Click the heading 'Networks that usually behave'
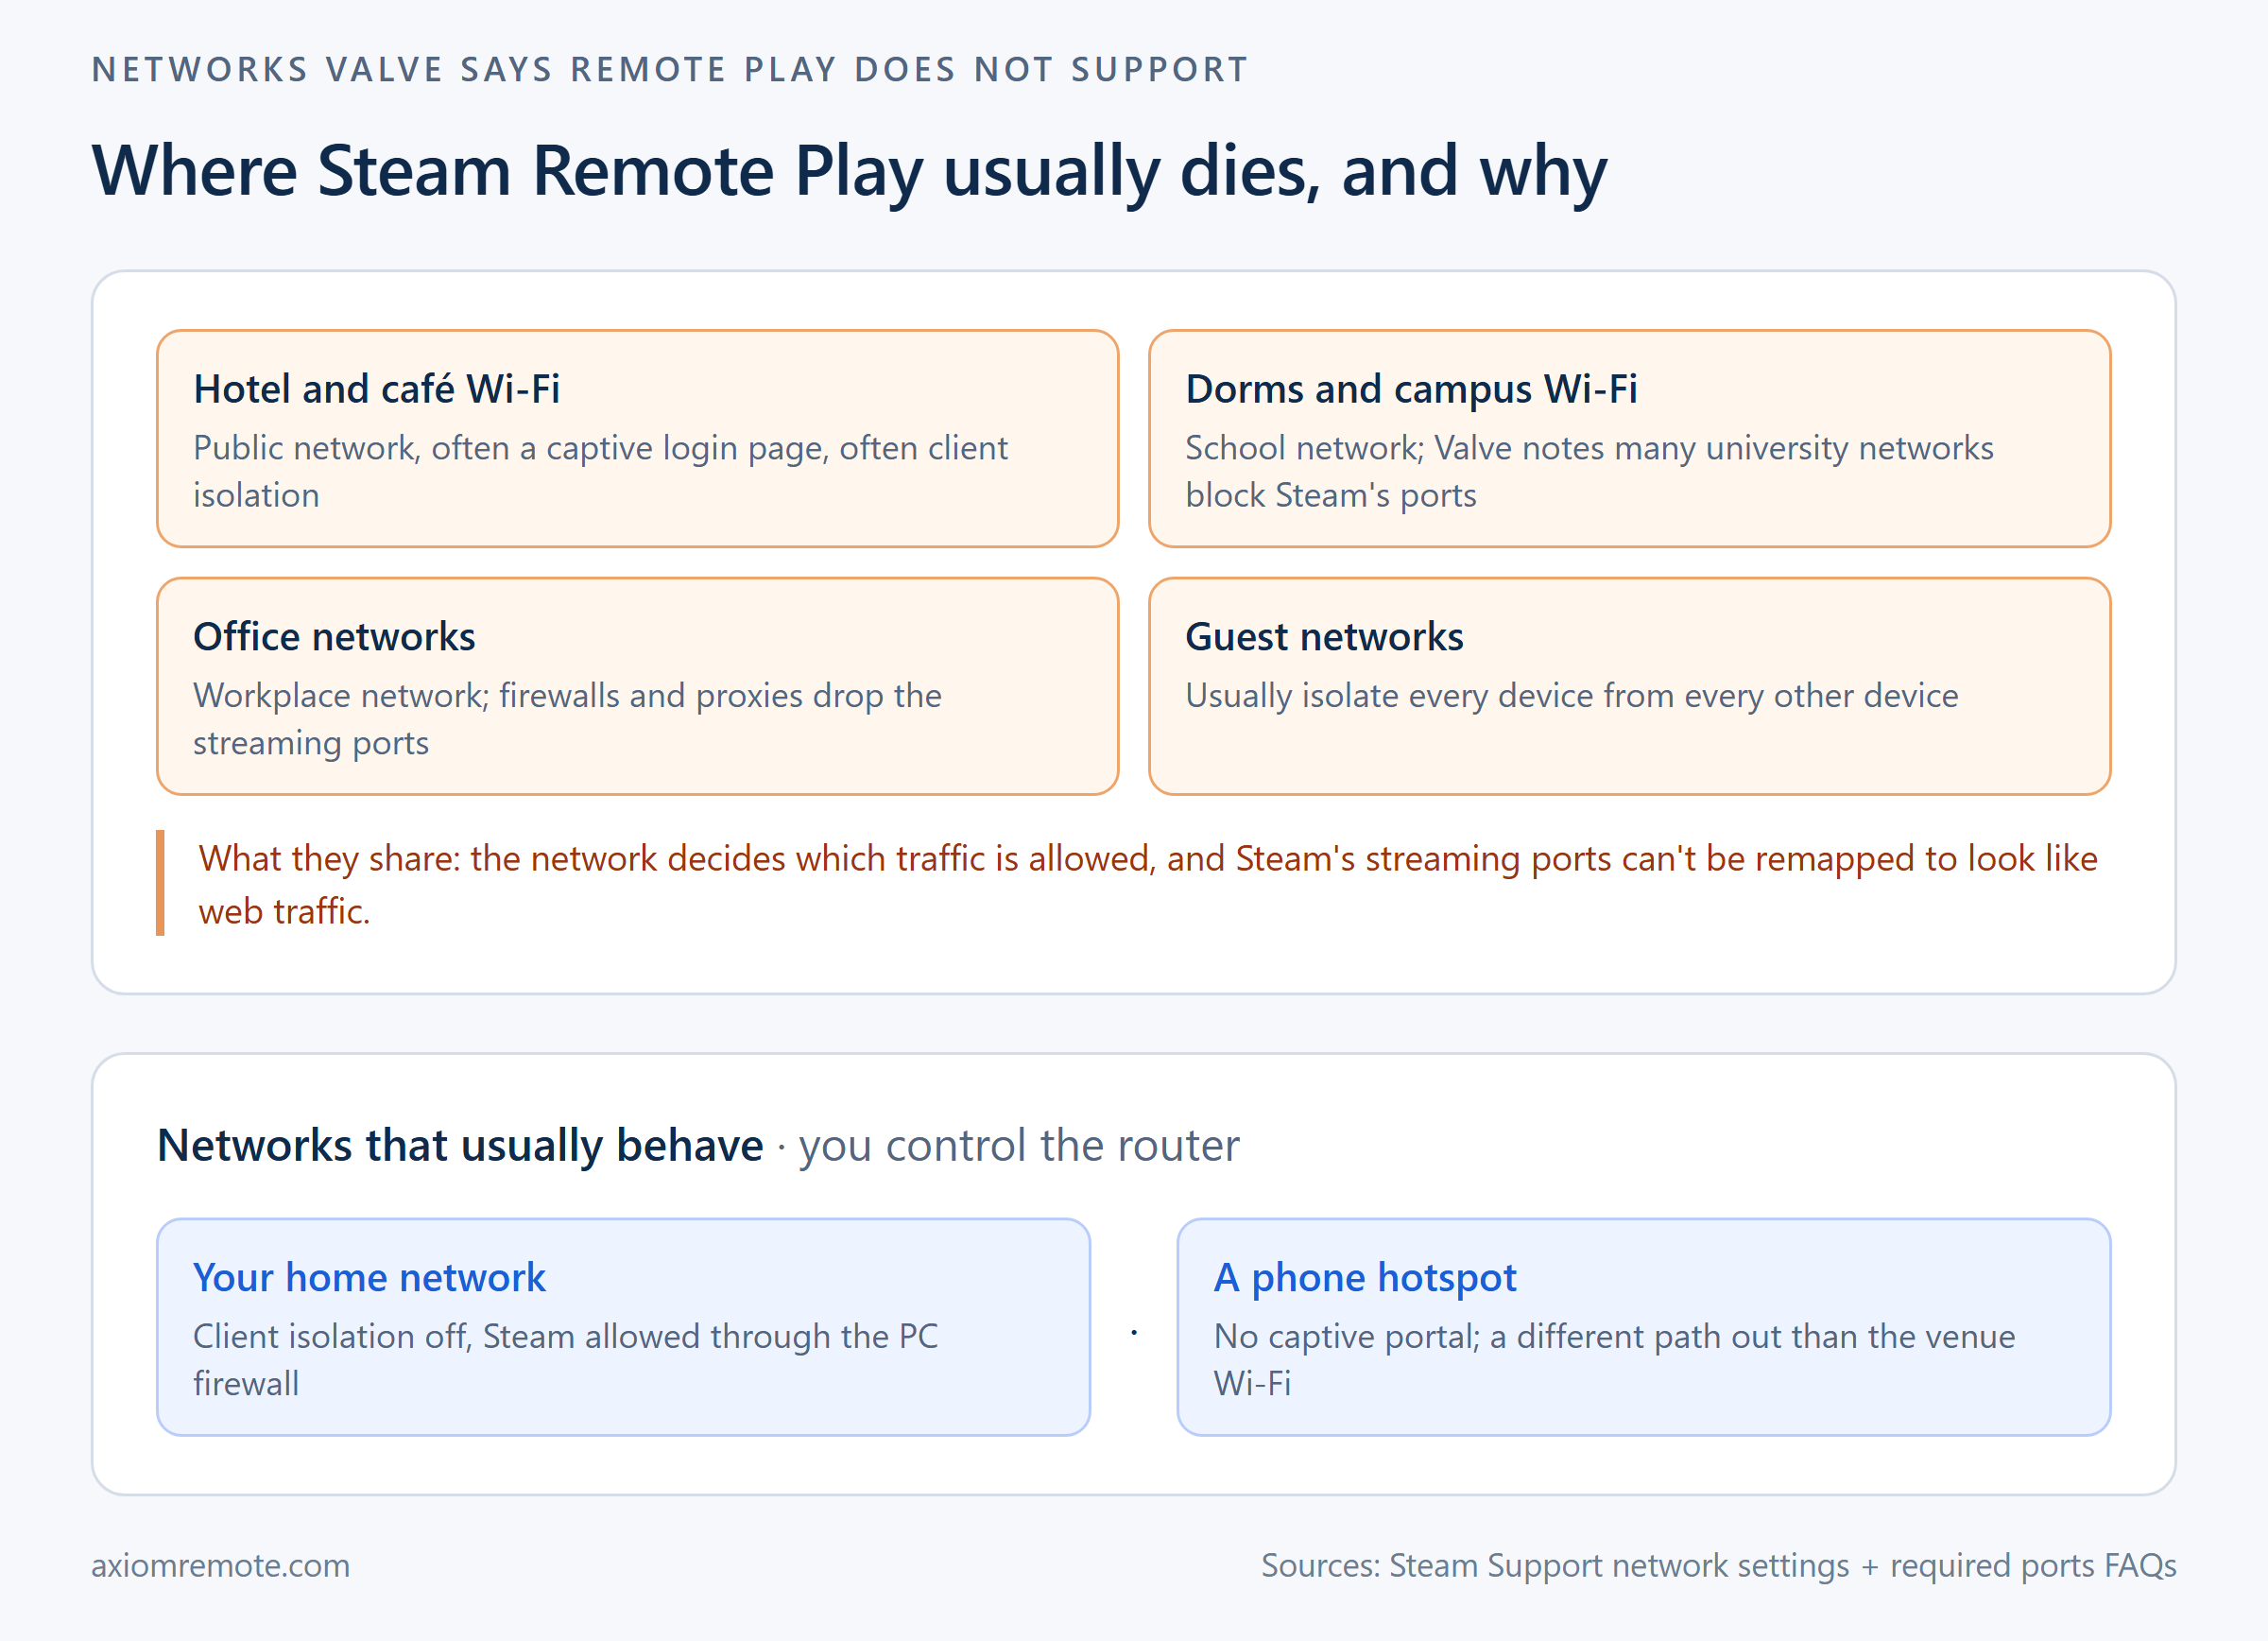Viewport: 2268px width, 1641px height. [460, 1146]
